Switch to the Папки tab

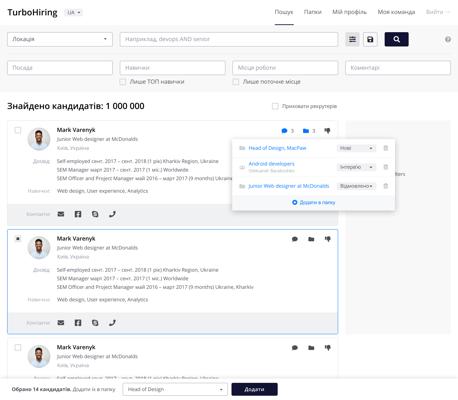pyautogui.click(x=312, y=12)
